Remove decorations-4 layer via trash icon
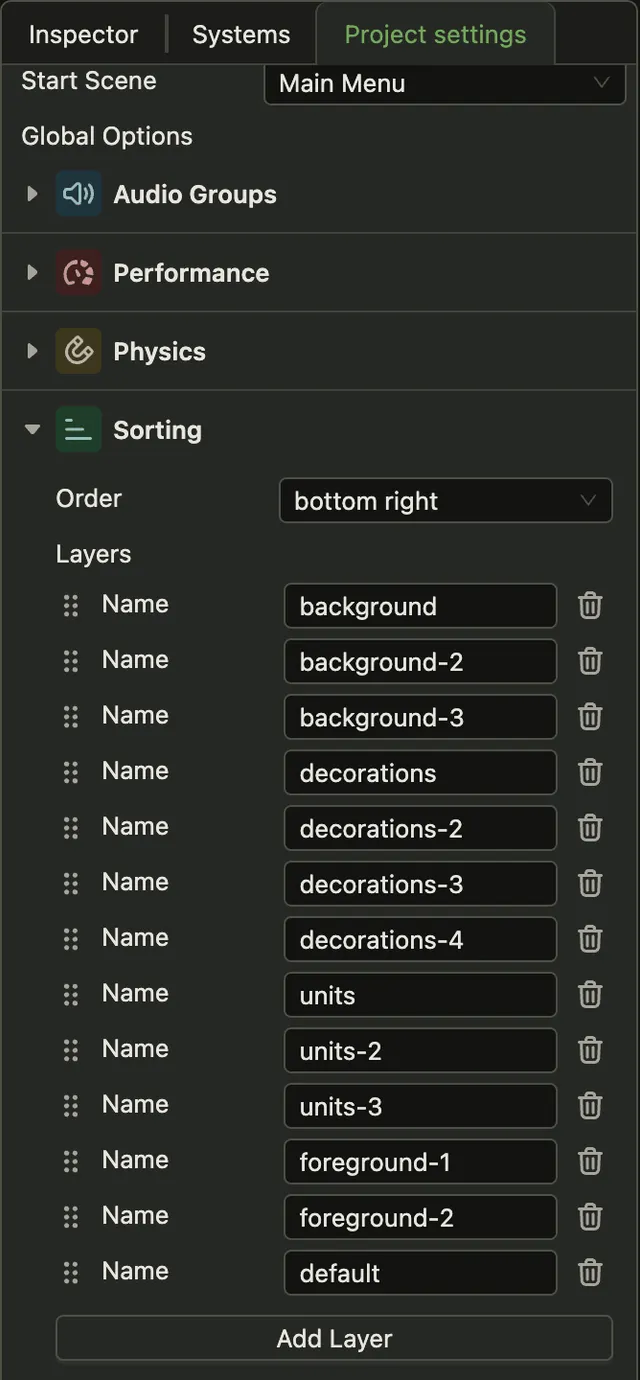The image size is (640, 1380). pos(590,939)
